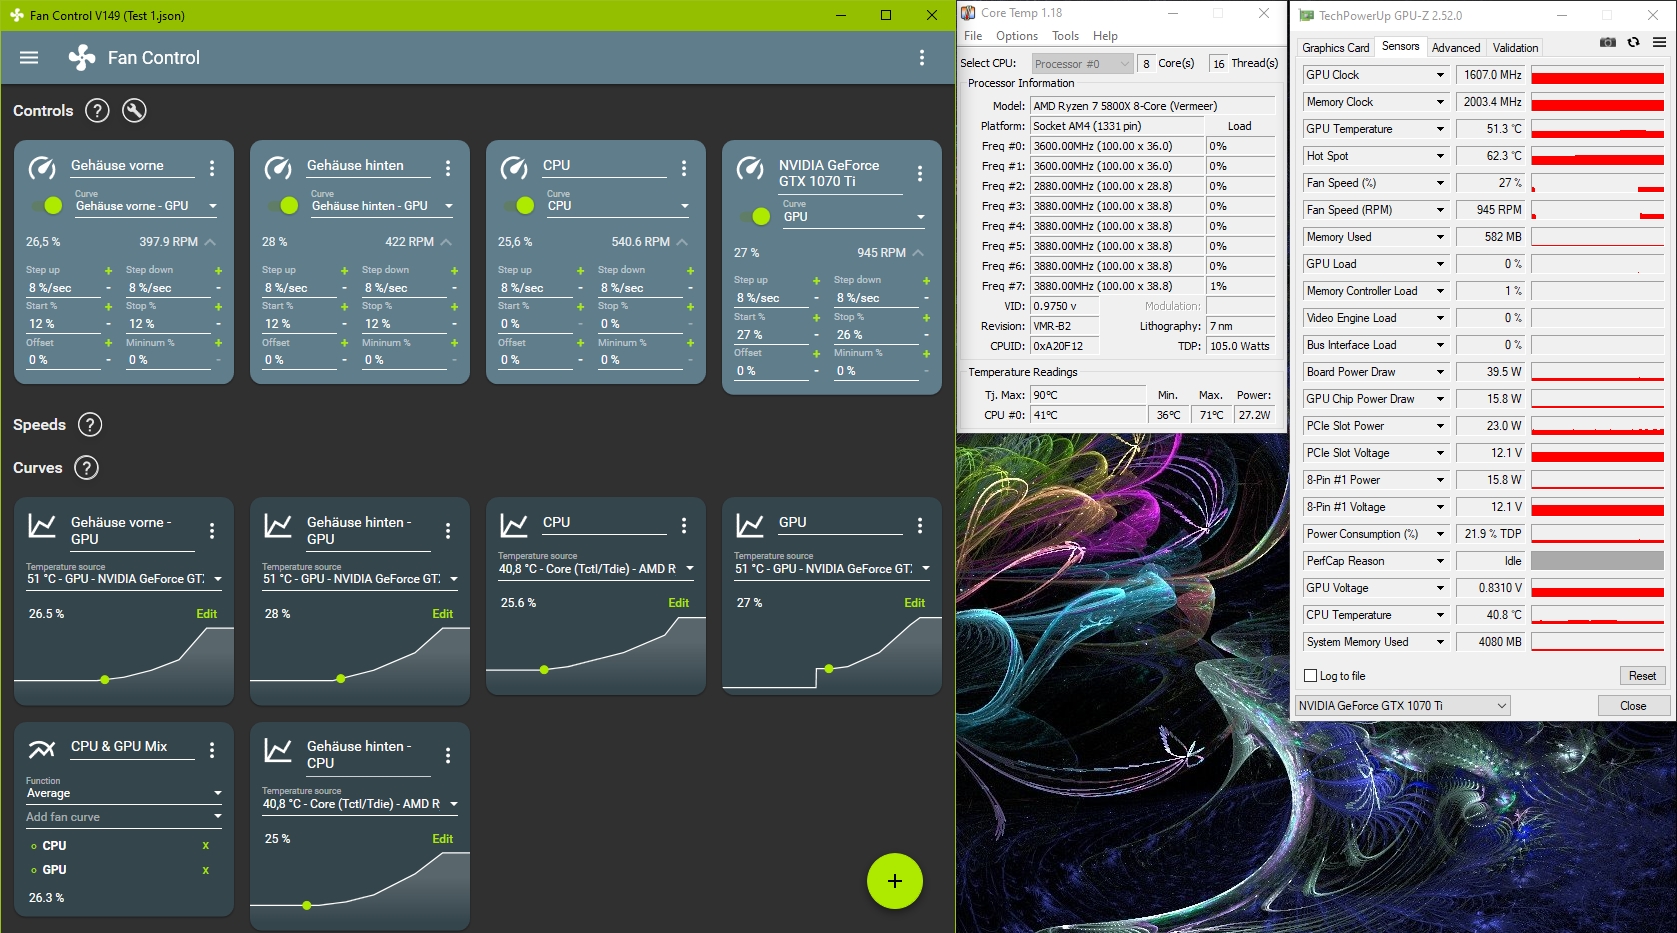Click the wrench icon next to Controls

(x=134, y=111)
